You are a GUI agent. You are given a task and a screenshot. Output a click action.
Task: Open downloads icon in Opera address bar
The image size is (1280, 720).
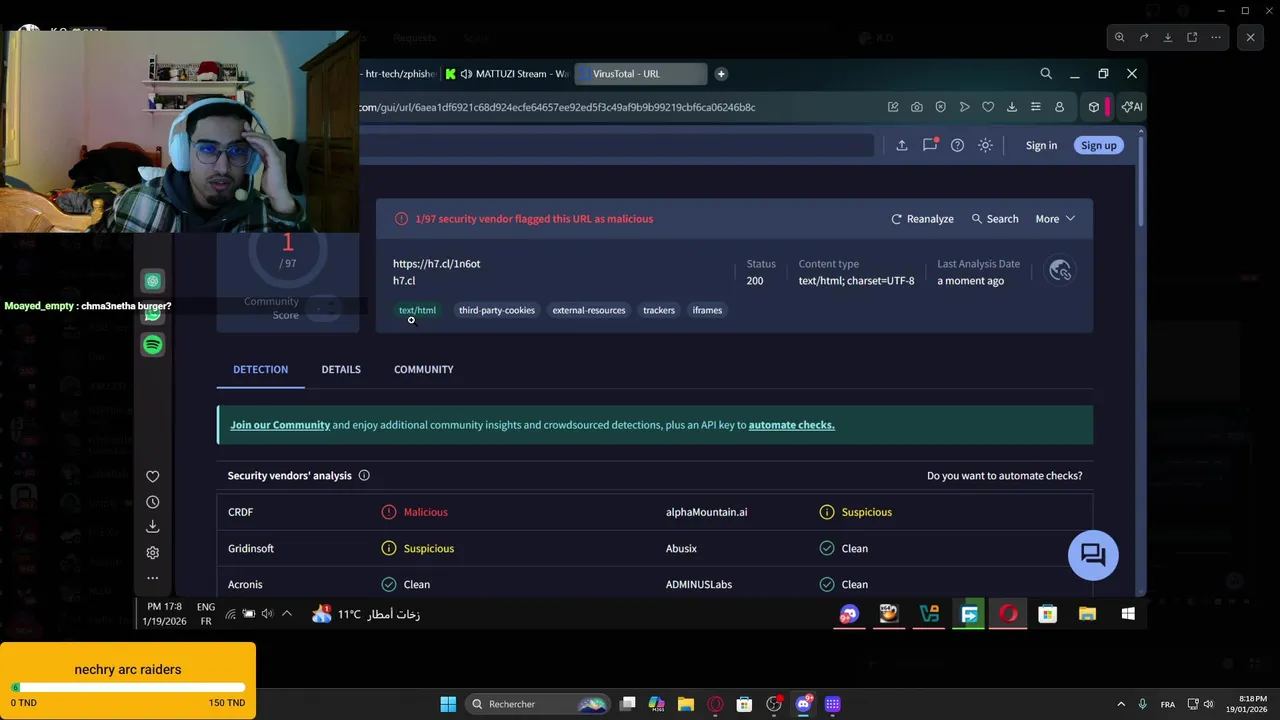(1012, 107)
